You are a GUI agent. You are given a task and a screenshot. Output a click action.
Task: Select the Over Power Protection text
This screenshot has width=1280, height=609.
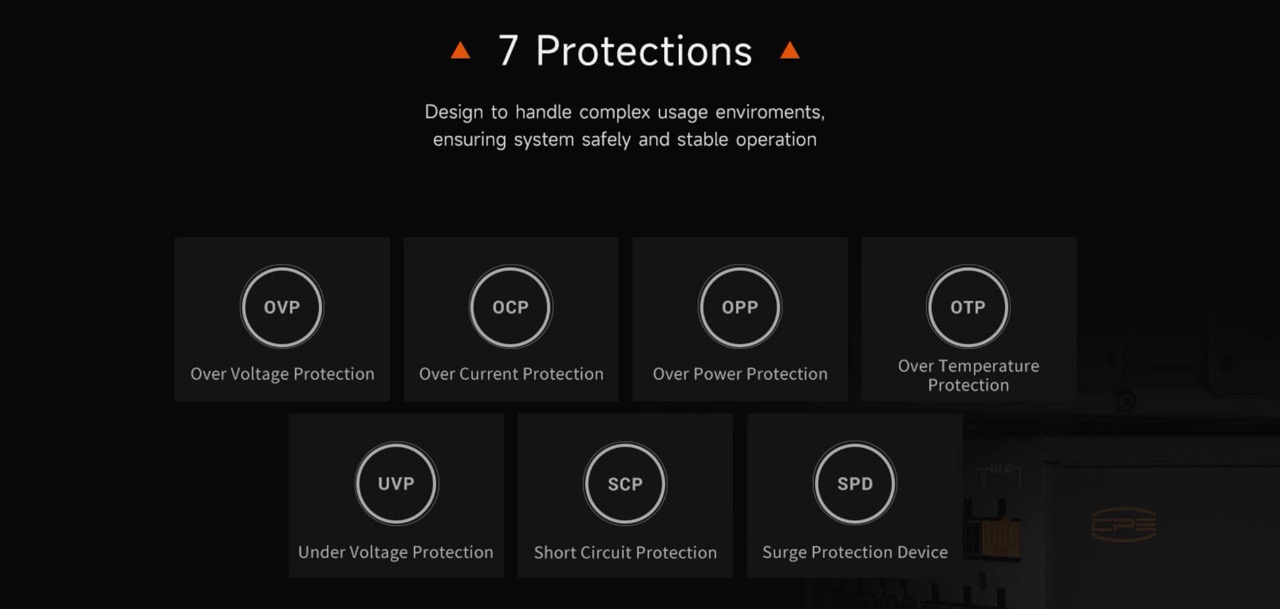click(x=740, y=374)
